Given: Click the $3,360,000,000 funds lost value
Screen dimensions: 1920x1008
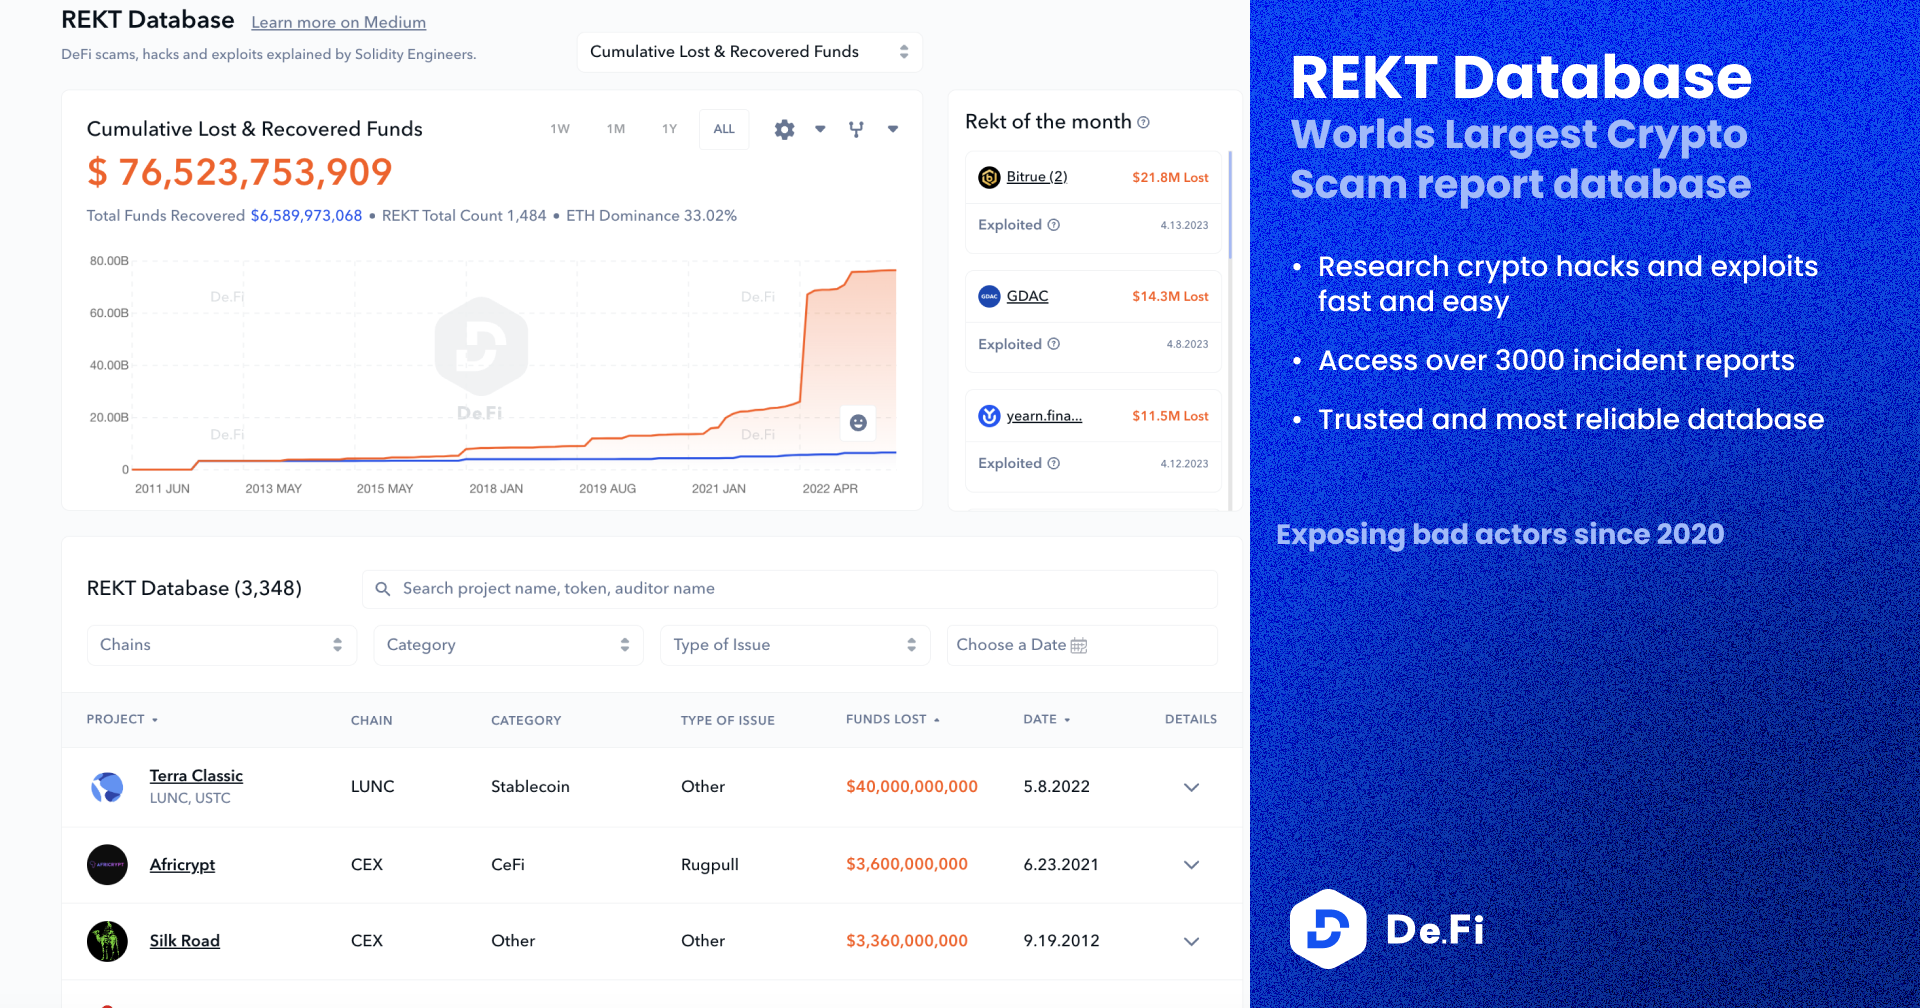Looking at the screenshot, I should click(x=907, y=941).
